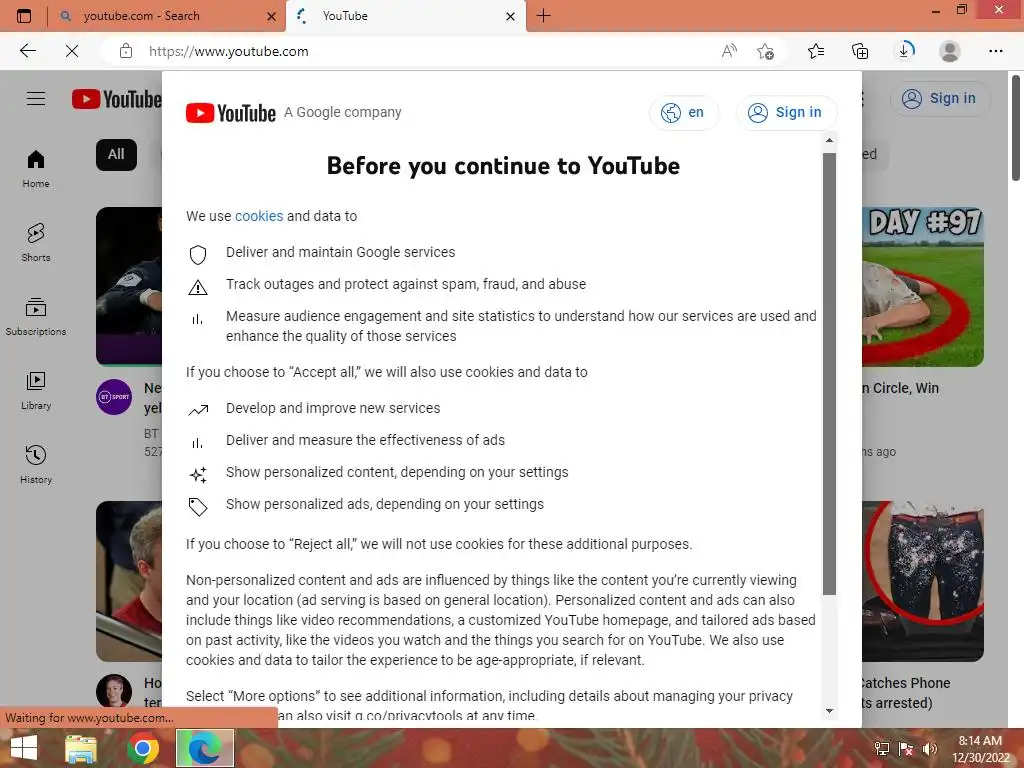Screen dimensions: 1024x768
Task: Open the tab actions menu icon
Action: (24, 16)
